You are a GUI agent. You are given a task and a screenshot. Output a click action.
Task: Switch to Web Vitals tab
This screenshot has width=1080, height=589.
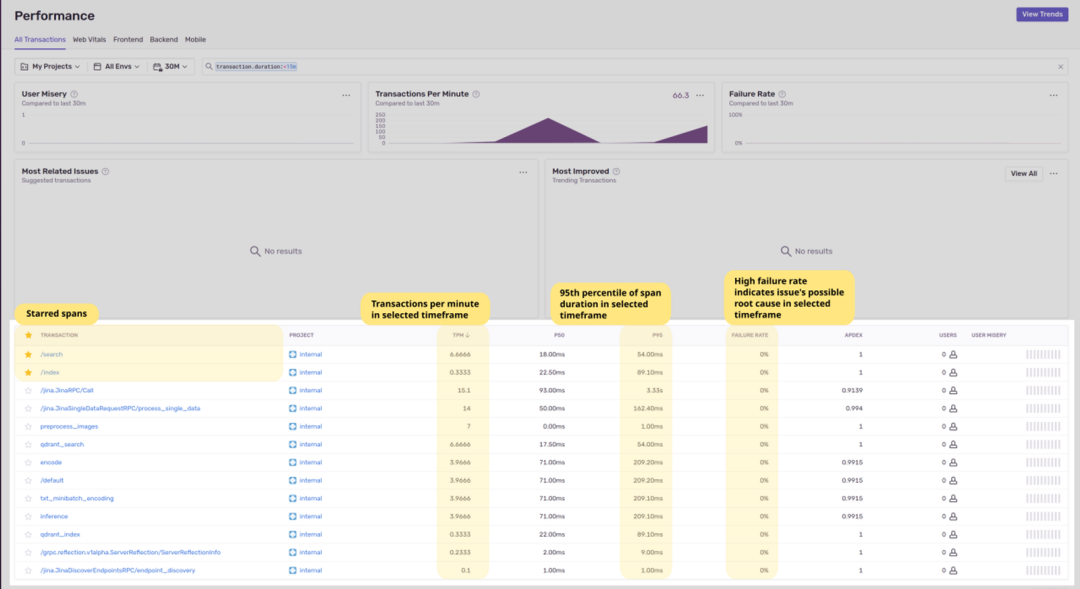(x=90, y=40)
